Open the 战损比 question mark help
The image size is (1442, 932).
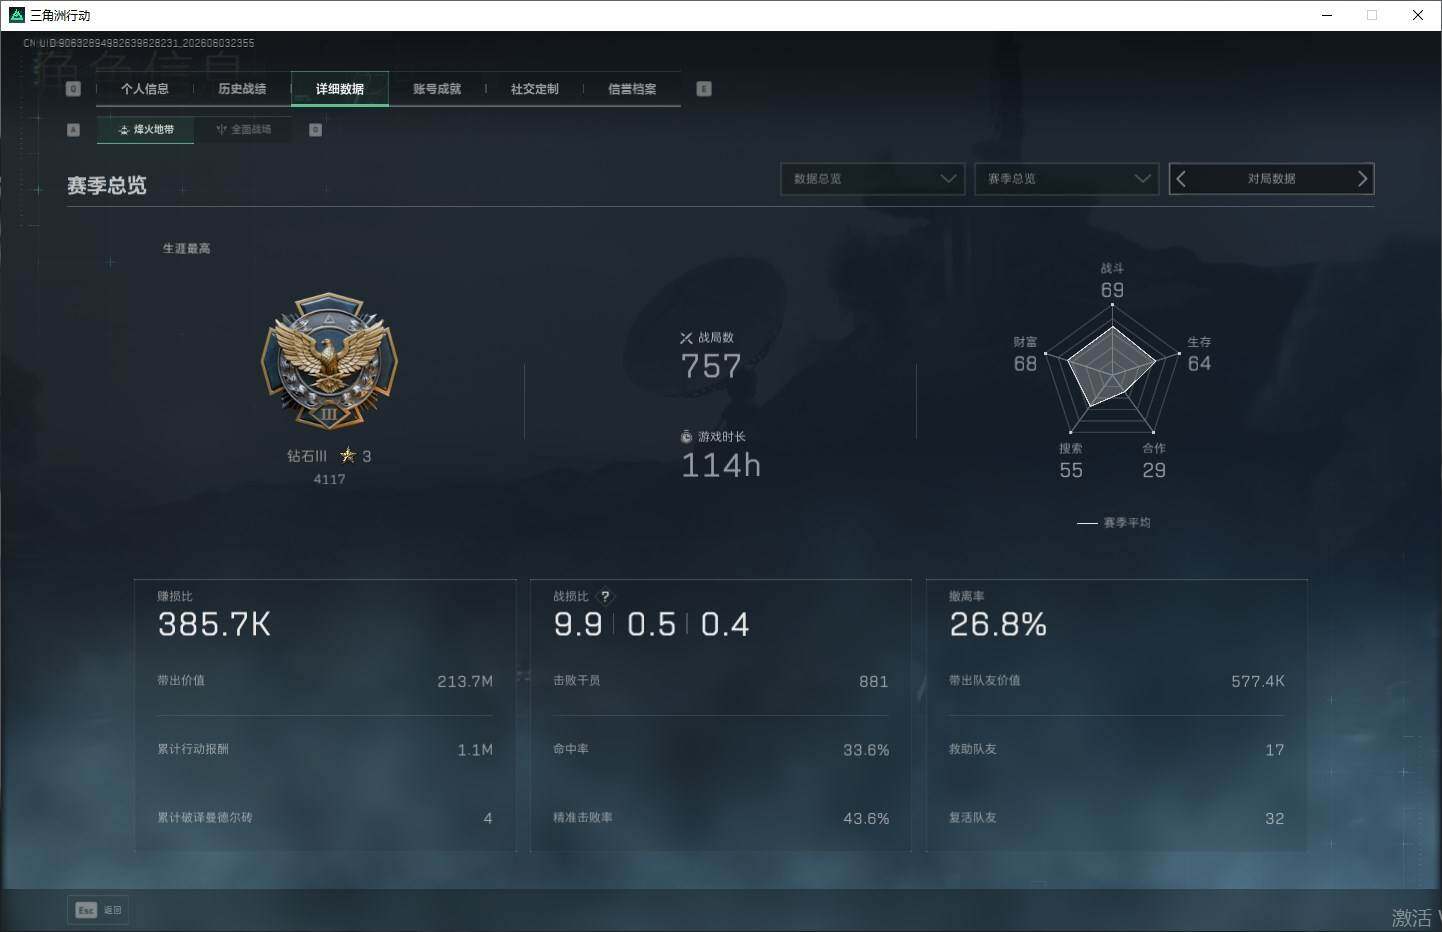point(605,596)
